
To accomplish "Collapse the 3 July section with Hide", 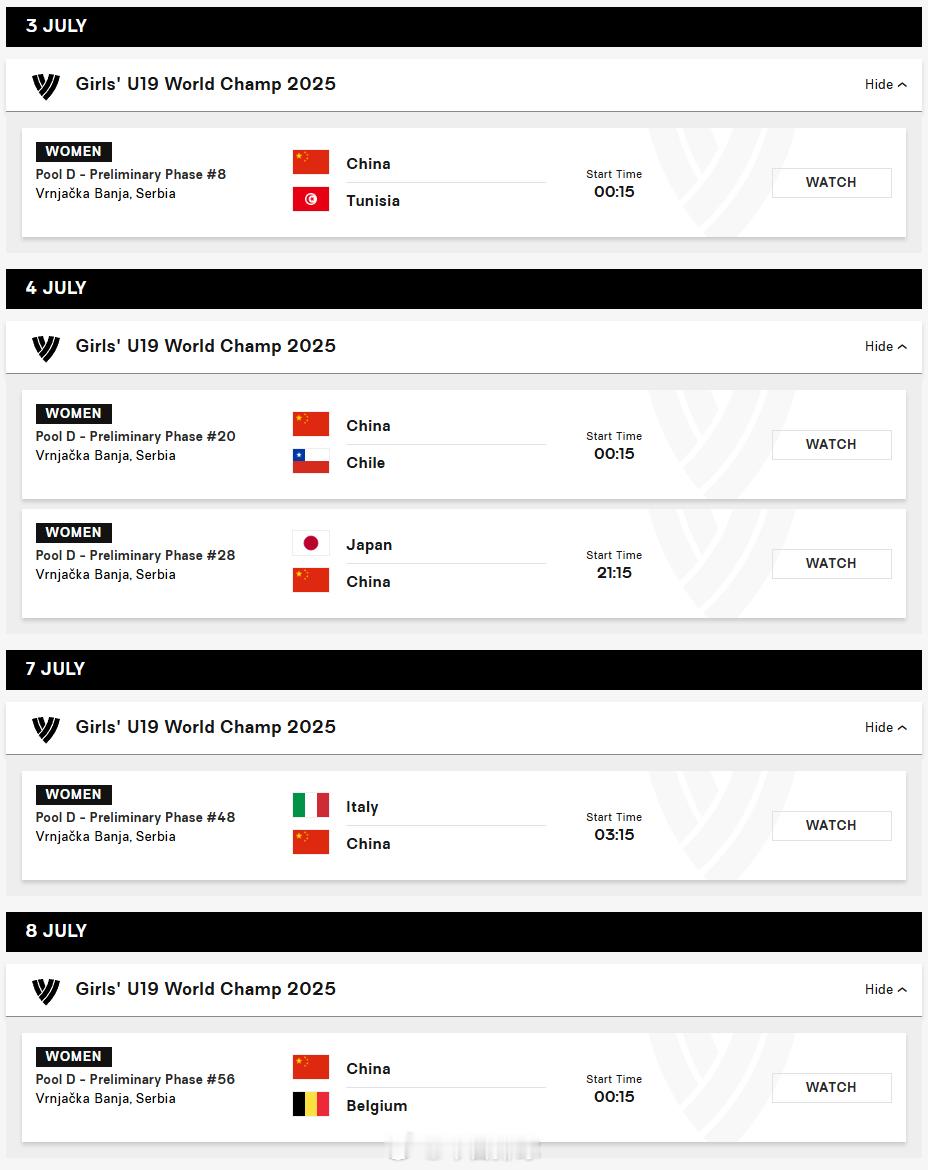I will pyautogui.click(x=885, y=84).
